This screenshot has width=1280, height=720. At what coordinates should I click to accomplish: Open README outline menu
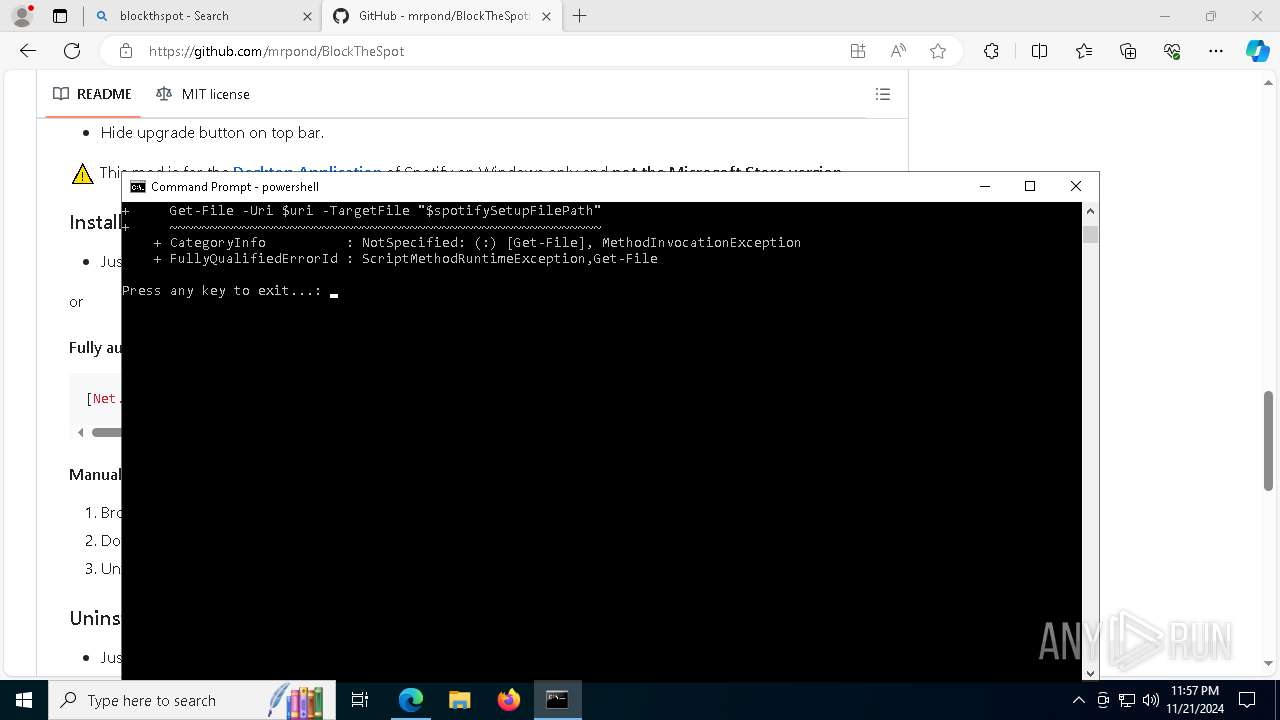point(883,94)
